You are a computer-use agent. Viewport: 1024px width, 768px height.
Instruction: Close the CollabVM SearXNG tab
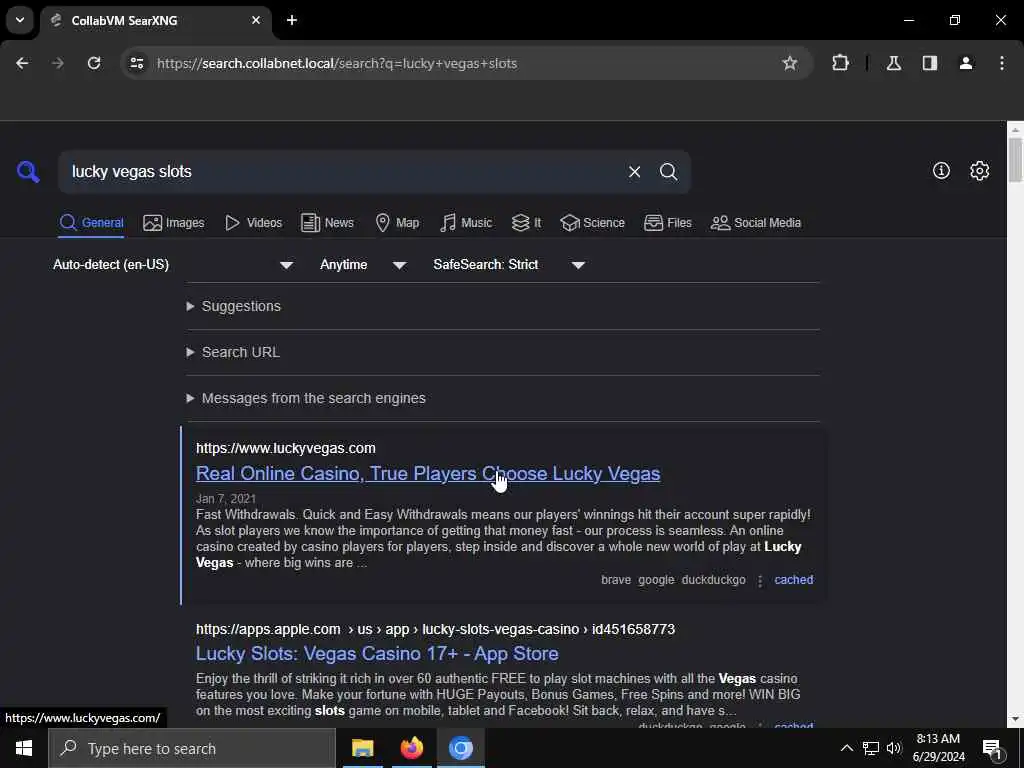(256, 20)
